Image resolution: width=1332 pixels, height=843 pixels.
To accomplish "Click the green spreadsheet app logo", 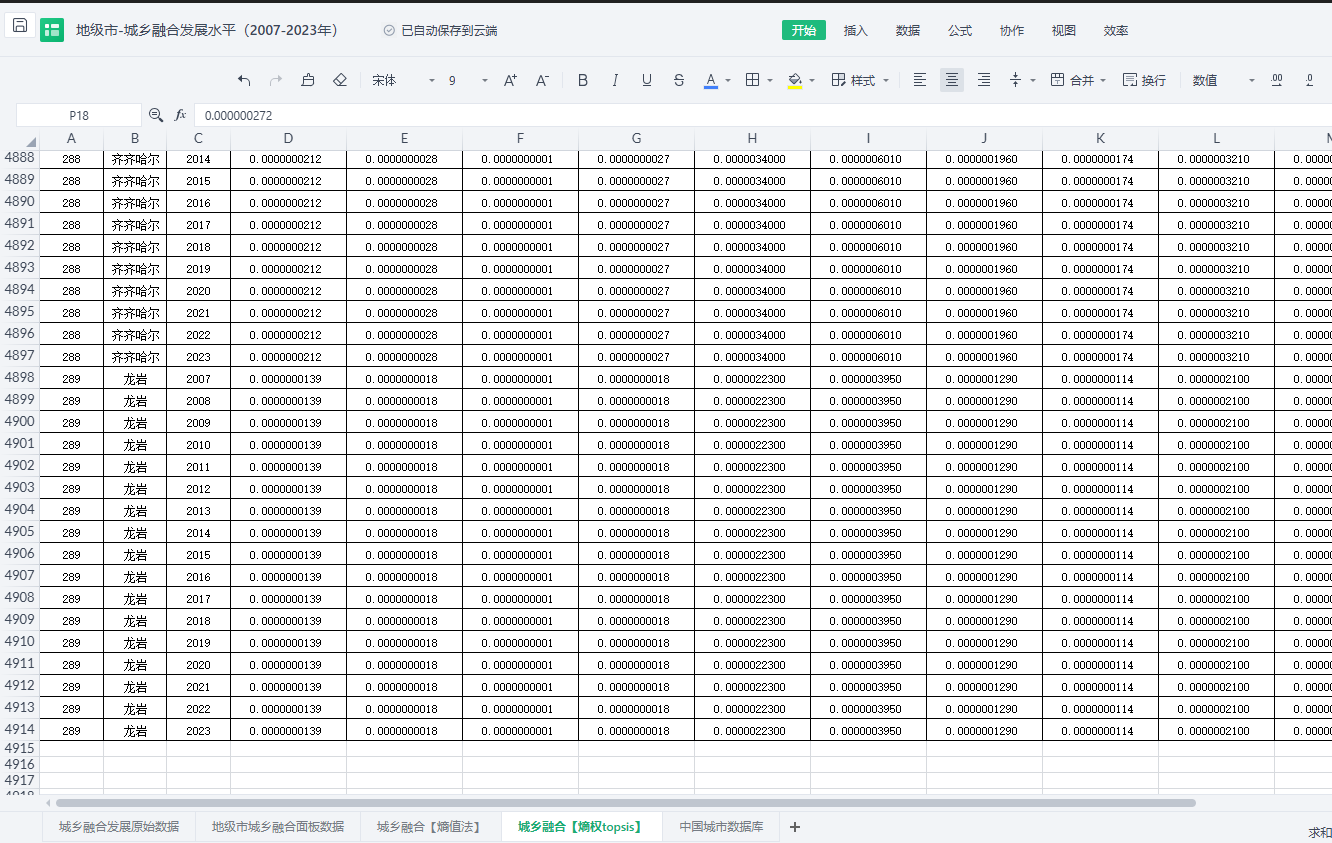I will [x=52, y=30].
